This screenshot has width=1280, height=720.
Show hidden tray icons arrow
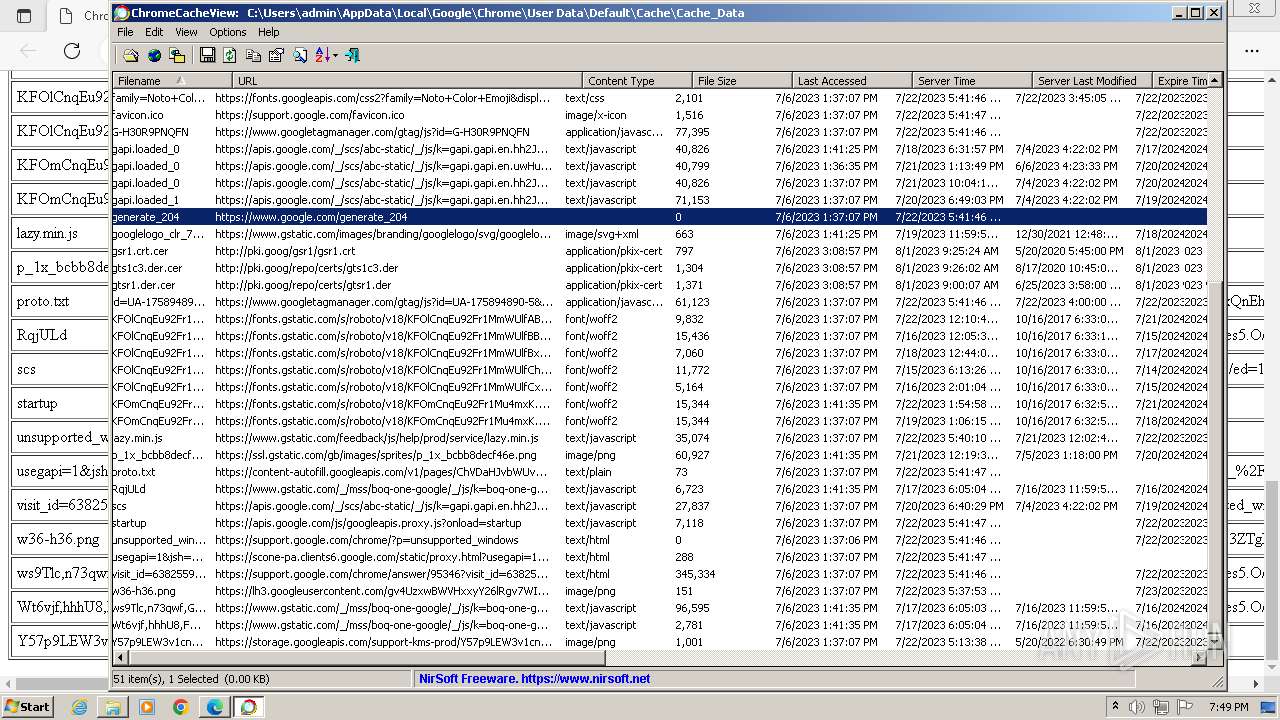(x=1116, y=707)
